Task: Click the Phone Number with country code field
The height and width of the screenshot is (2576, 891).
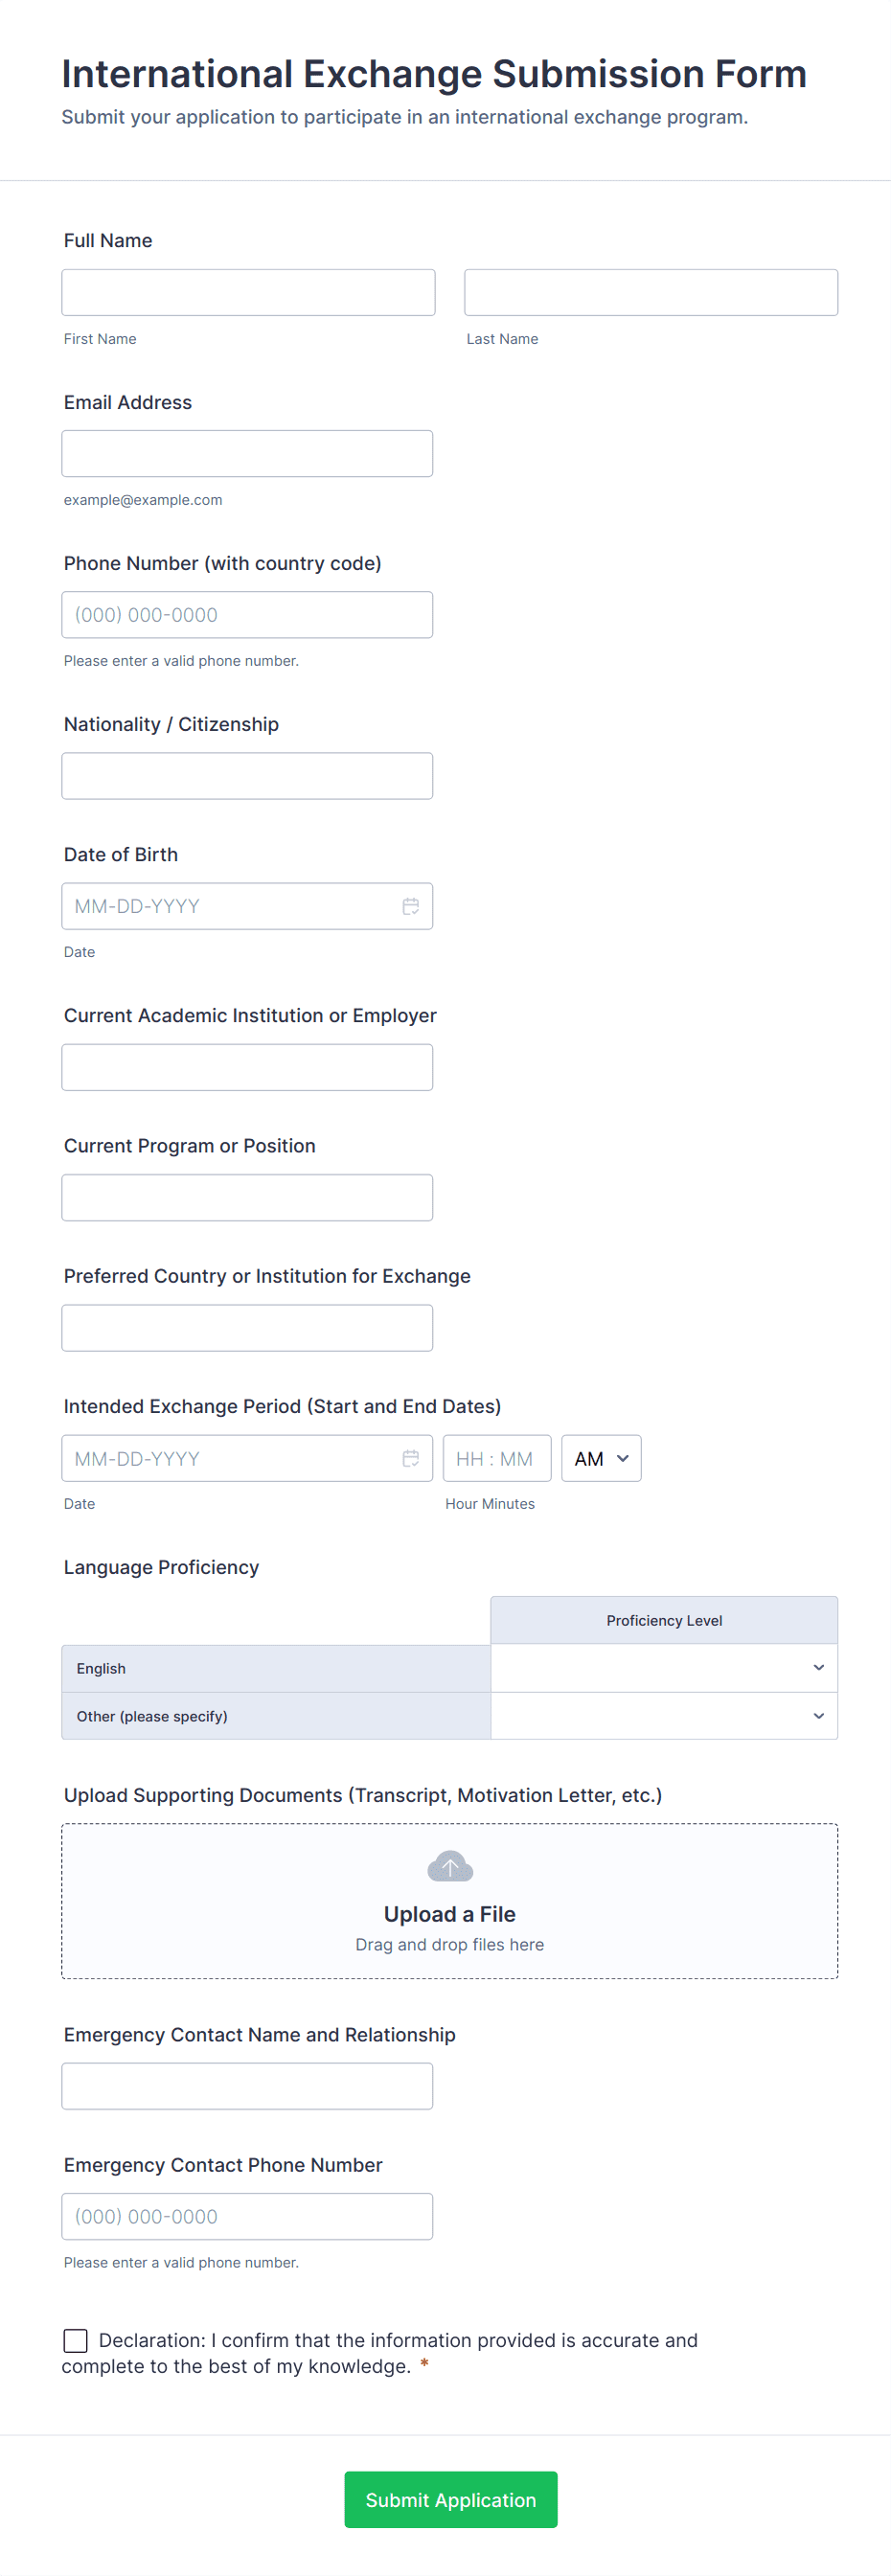Action: tap(247, 614)
